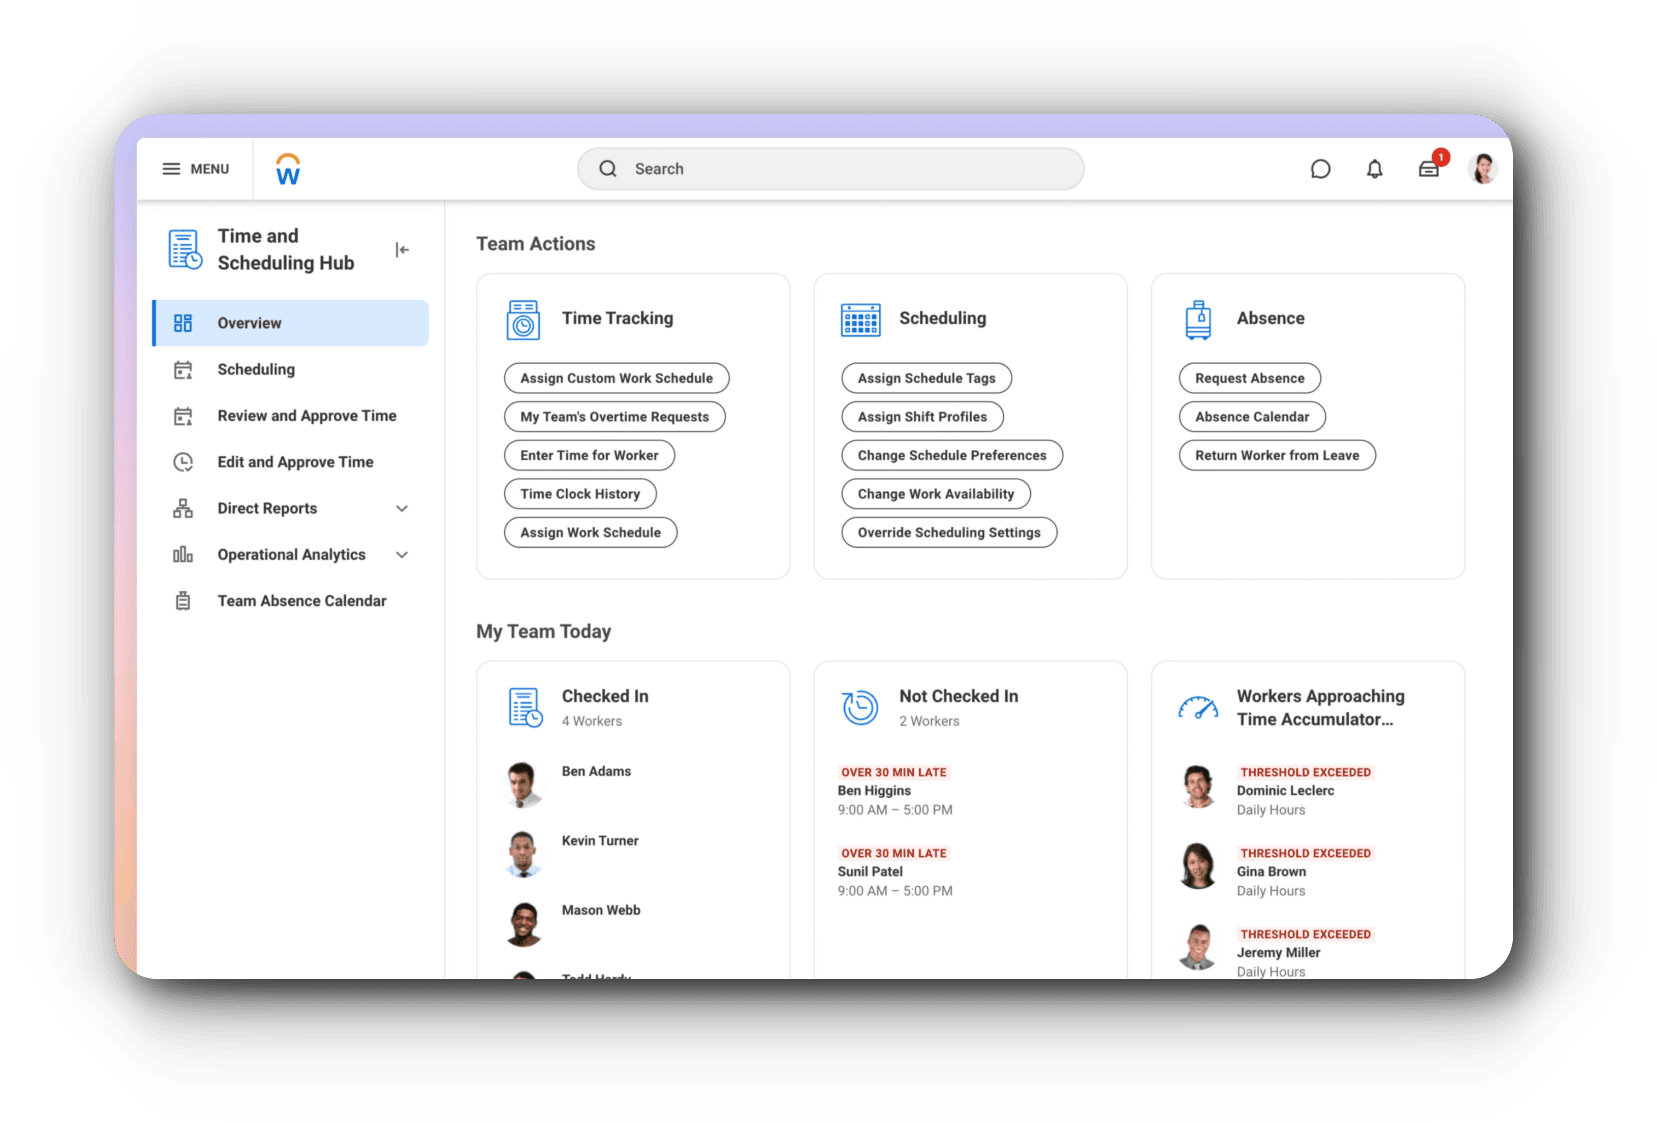Click Assign Custom Work Schedule button
The height and width of the screenshot is (1123, 1657).
[616, 378]
